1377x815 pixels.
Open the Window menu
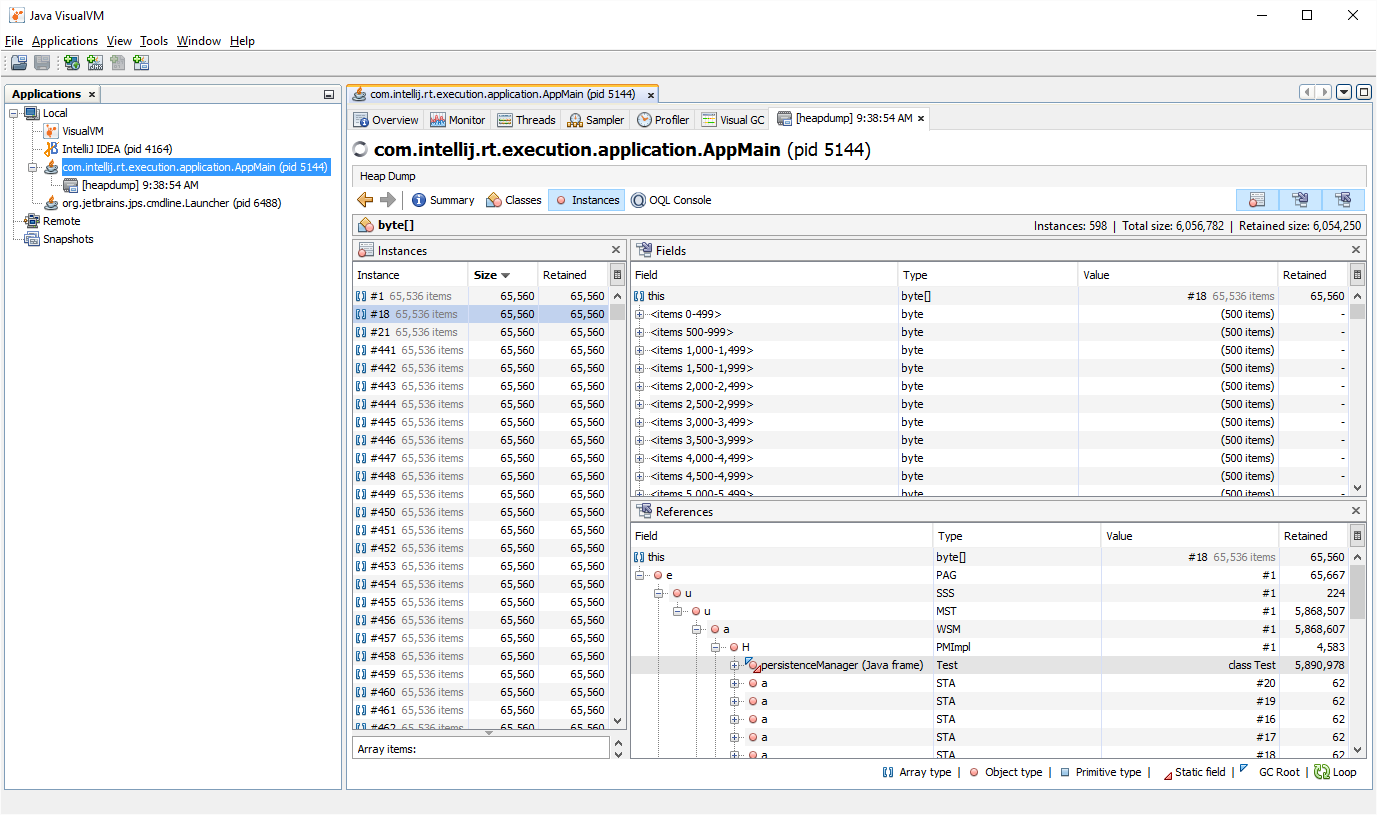[199, 41]
